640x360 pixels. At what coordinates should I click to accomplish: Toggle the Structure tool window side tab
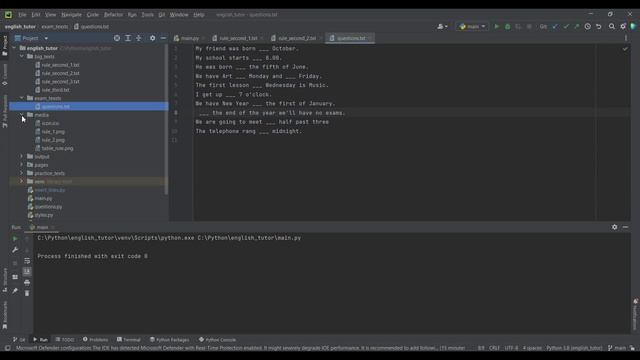click(x=5, y=280)
